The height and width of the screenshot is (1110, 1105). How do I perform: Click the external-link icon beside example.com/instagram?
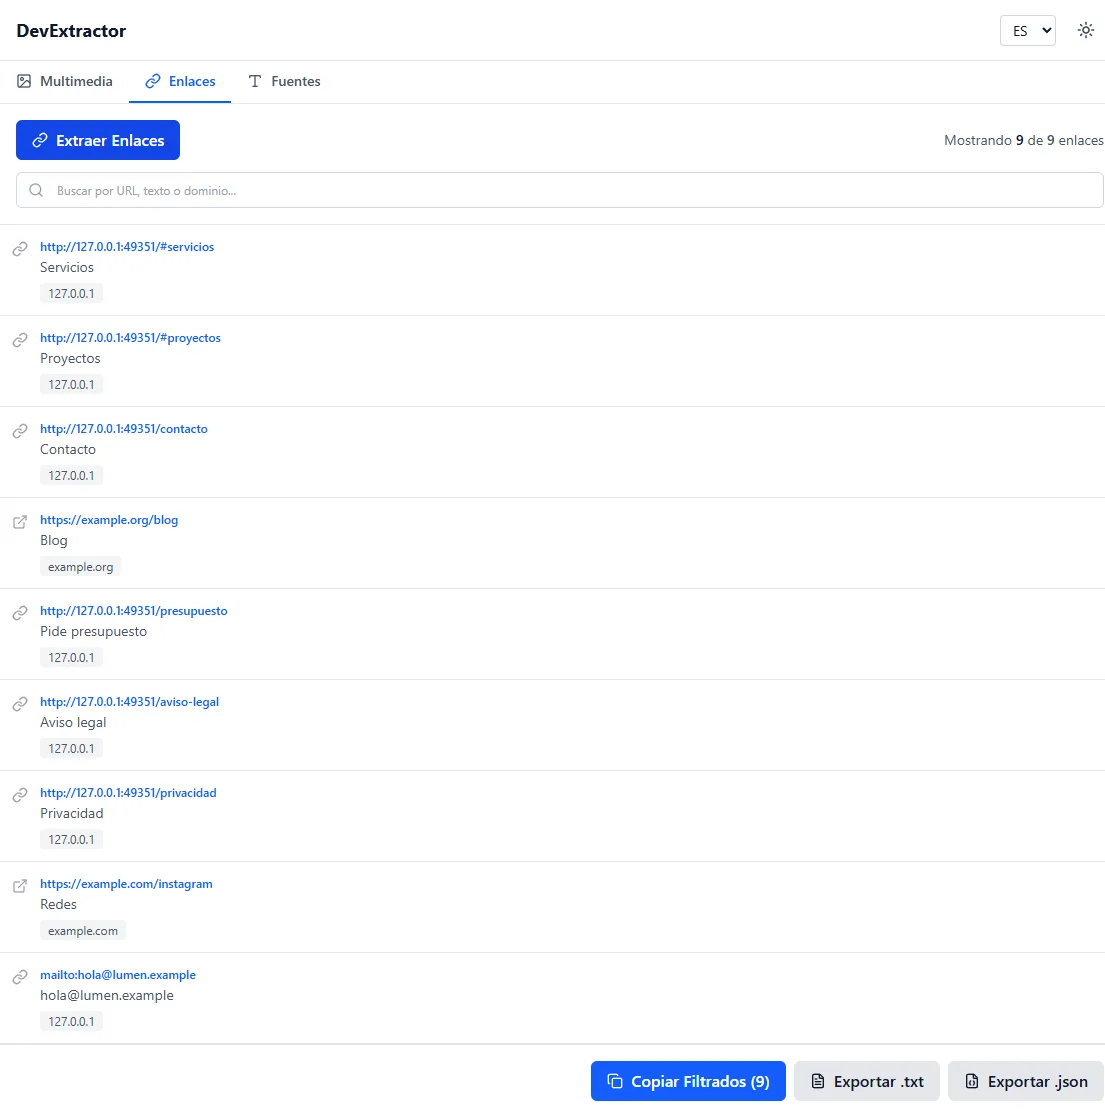point(20,886)
